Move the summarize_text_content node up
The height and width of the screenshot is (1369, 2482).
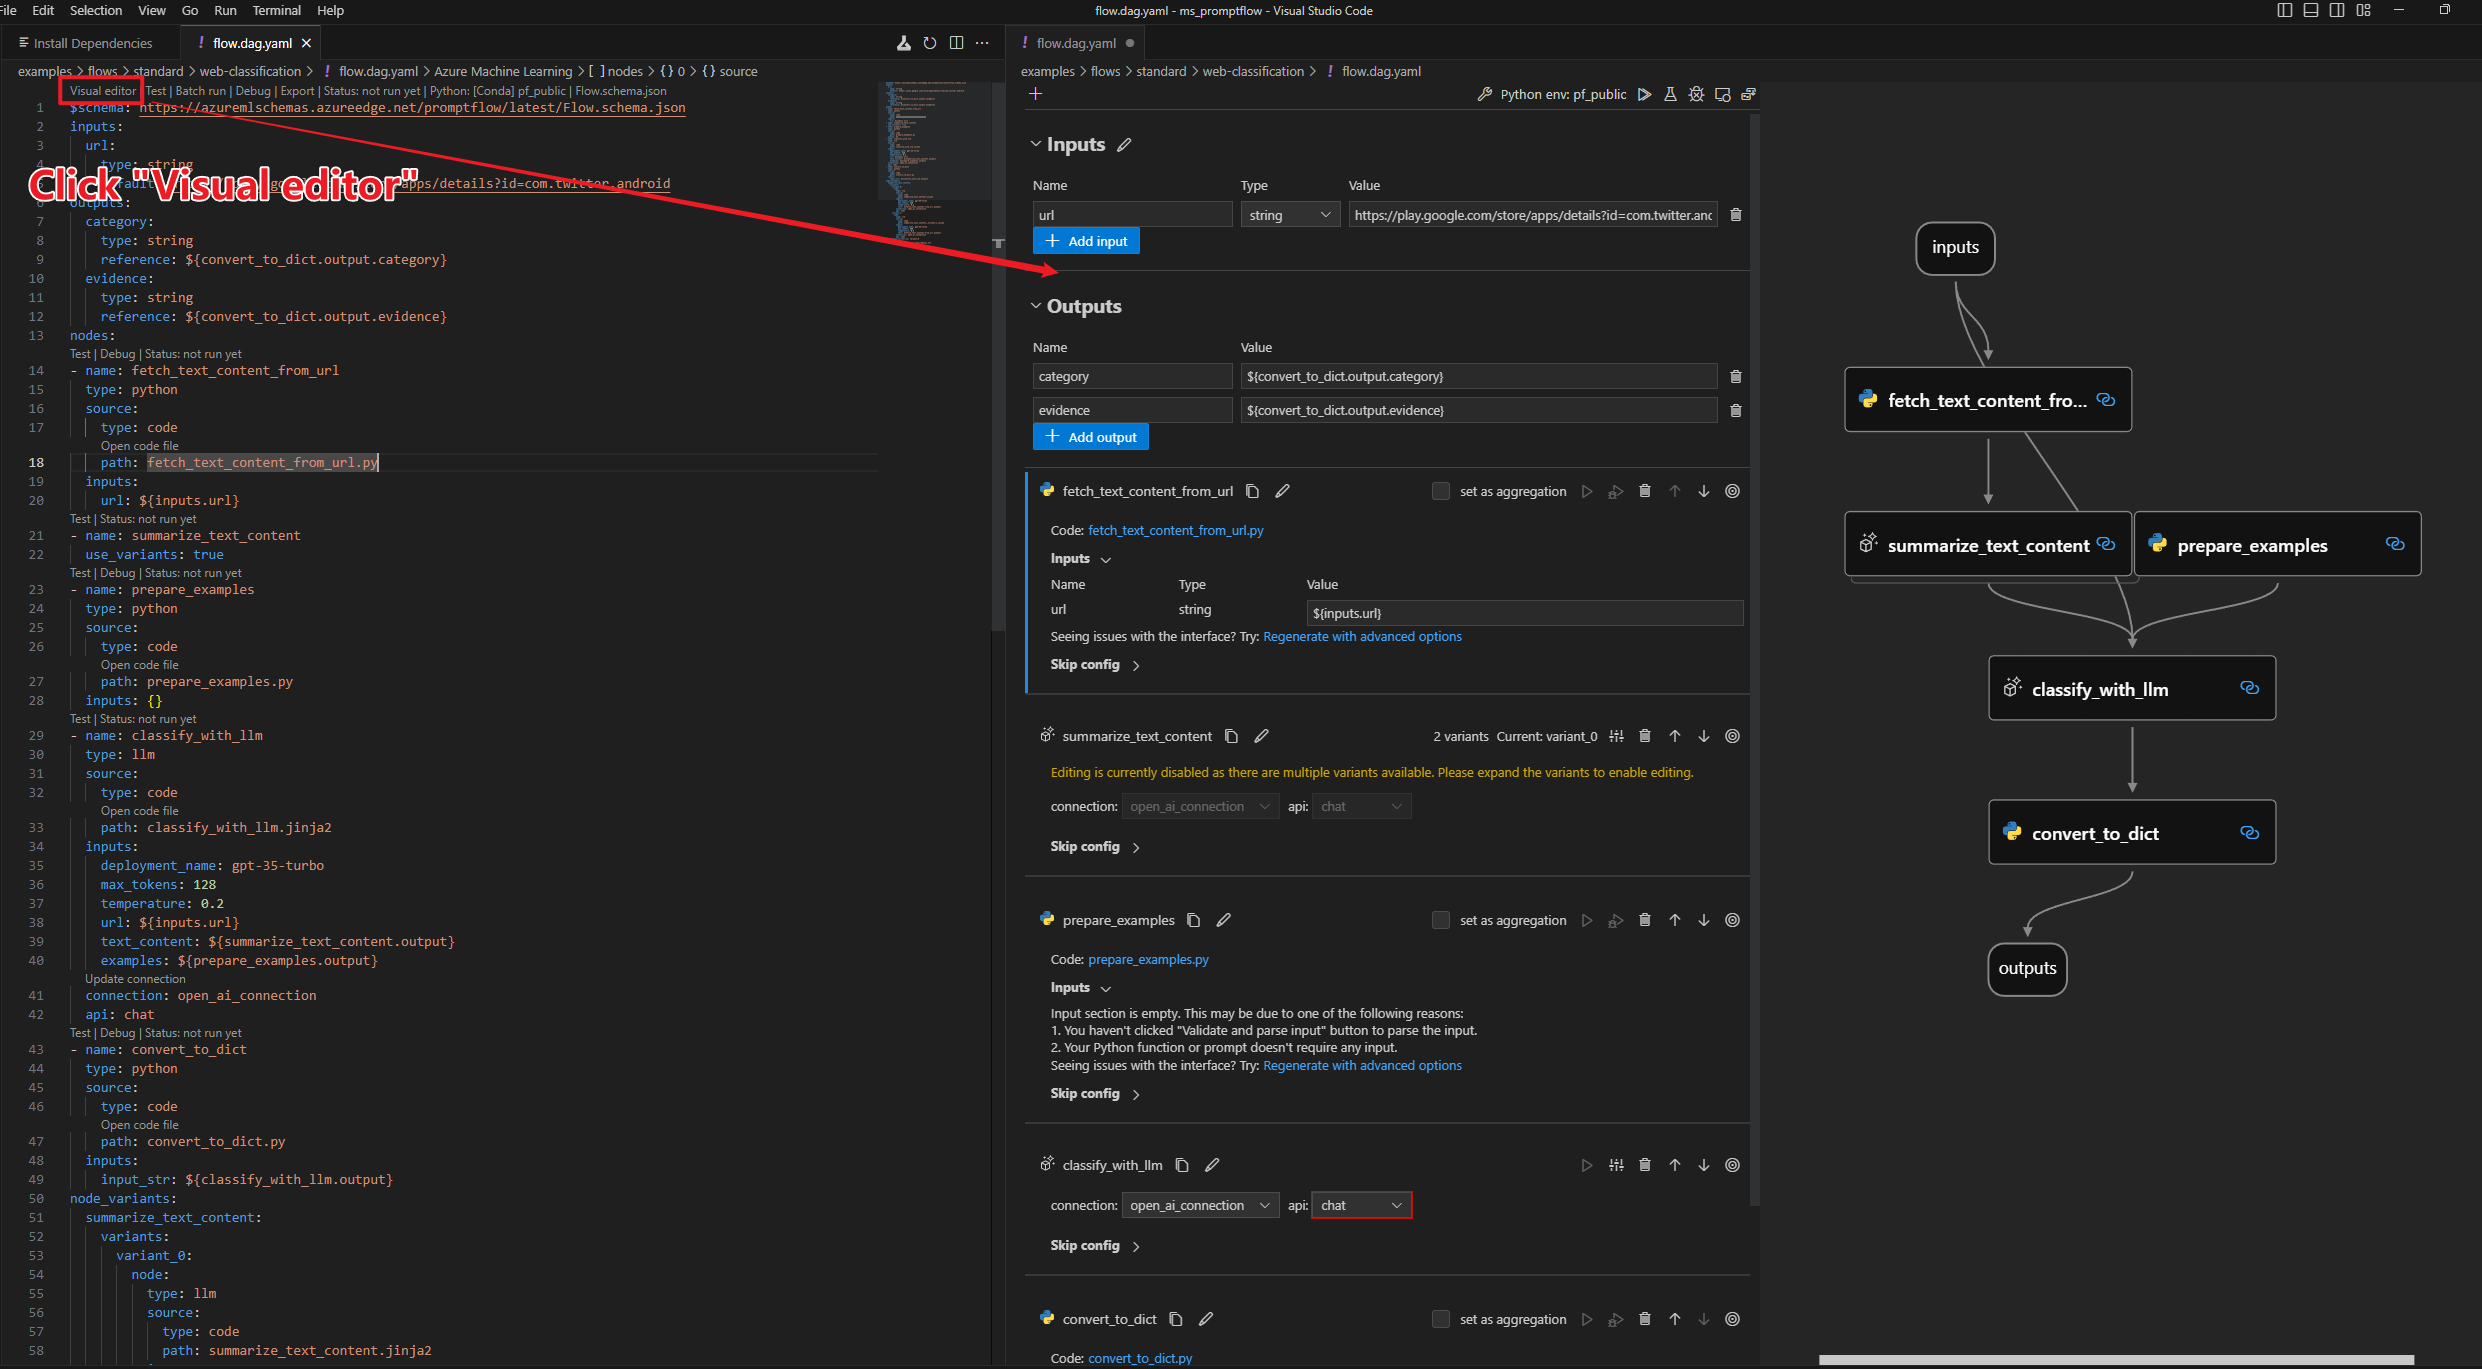1675,736
